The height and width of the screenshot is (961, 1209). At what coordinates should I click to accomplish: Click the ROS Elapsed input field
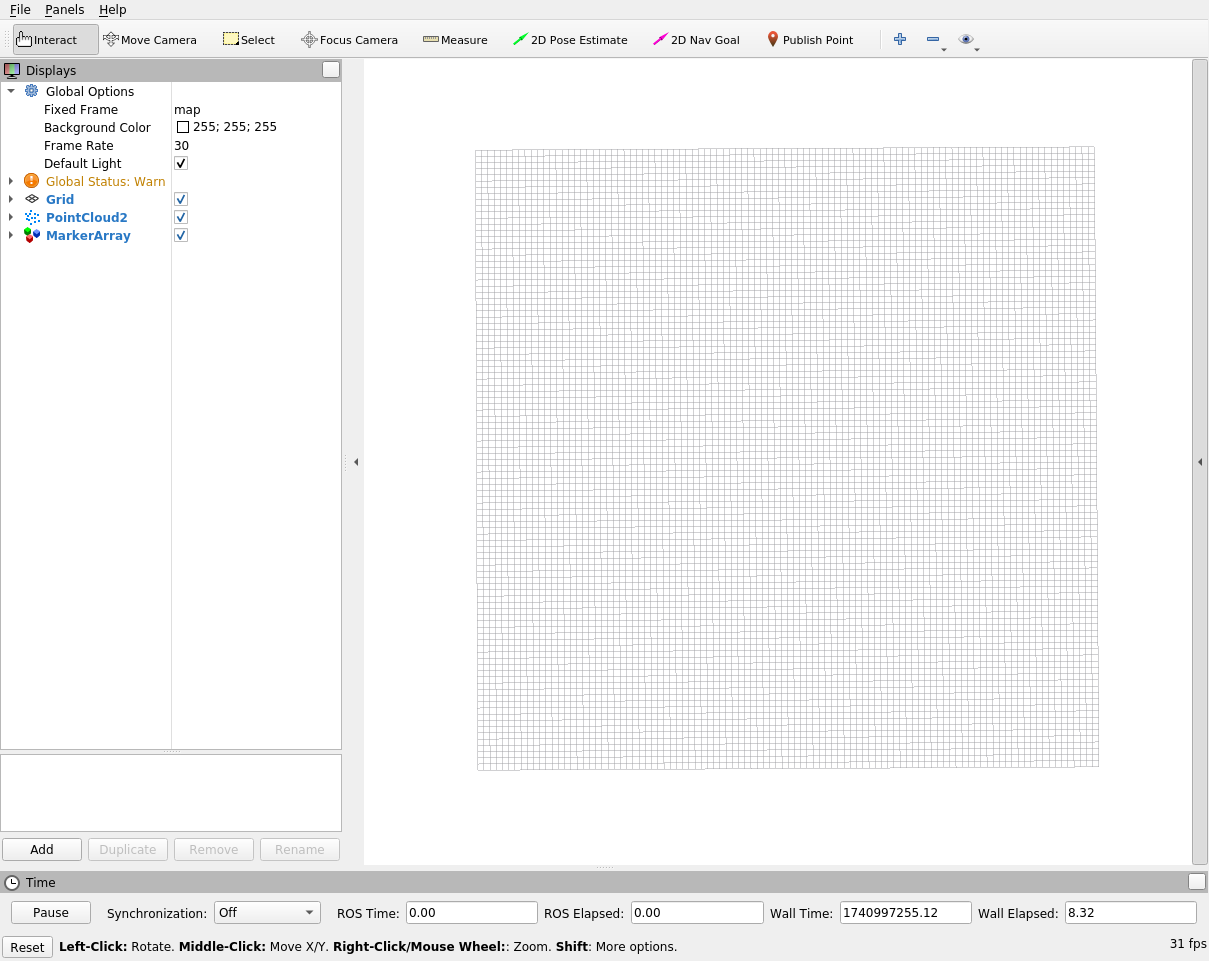697,912
